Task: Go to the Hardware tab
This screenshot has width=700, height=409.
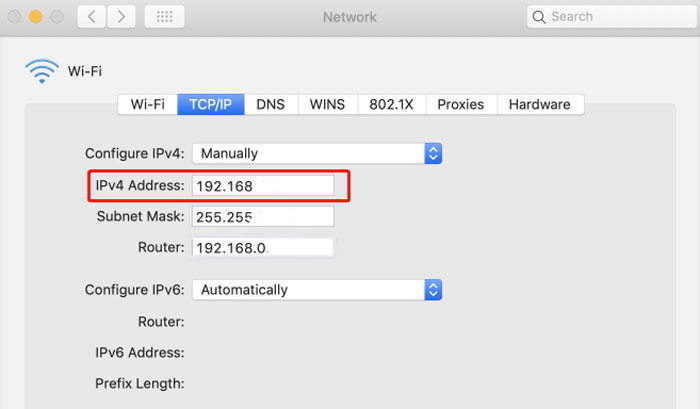Action: coord(539,104)
